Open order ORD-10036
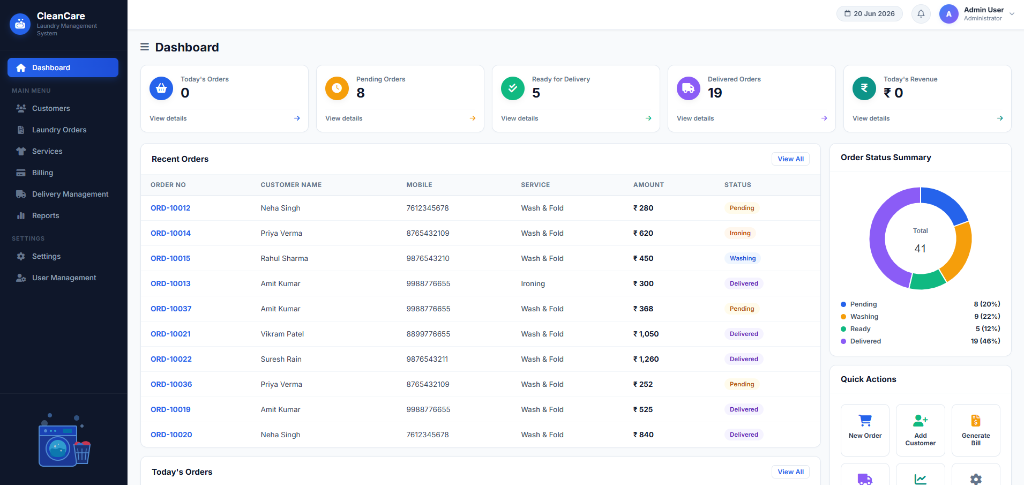 [171, 384]
